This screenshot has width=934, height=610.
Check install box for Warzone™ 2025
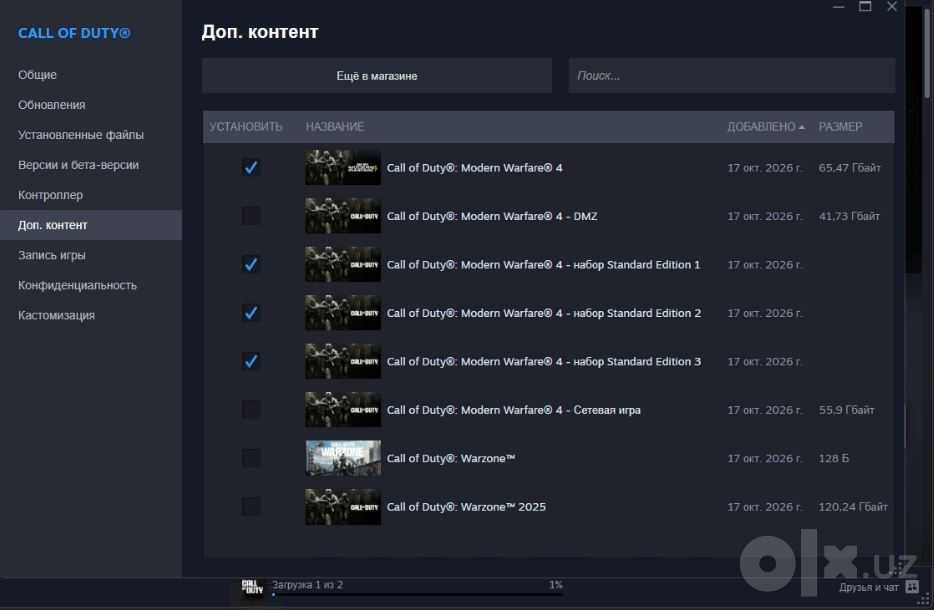coord(251,506)
